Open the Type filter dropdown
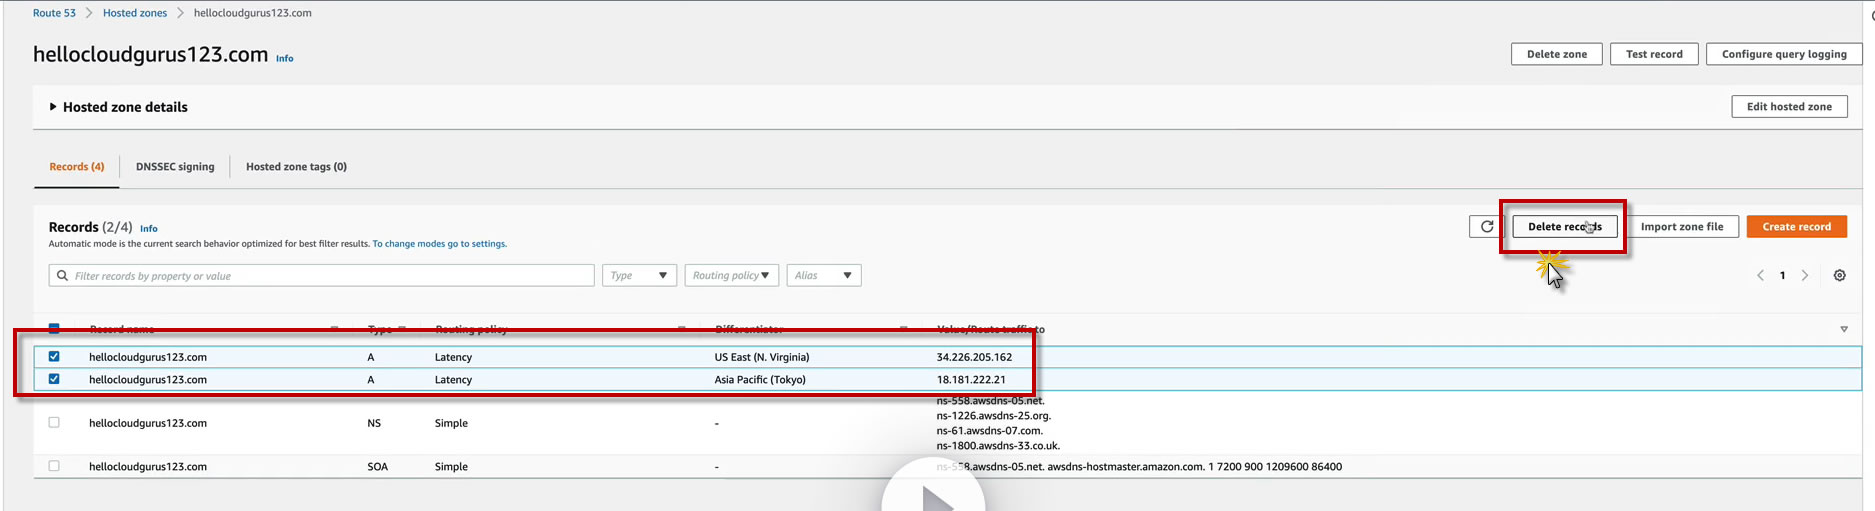Viewport: 1875px width, 511px height. click(x=639, y=276)
